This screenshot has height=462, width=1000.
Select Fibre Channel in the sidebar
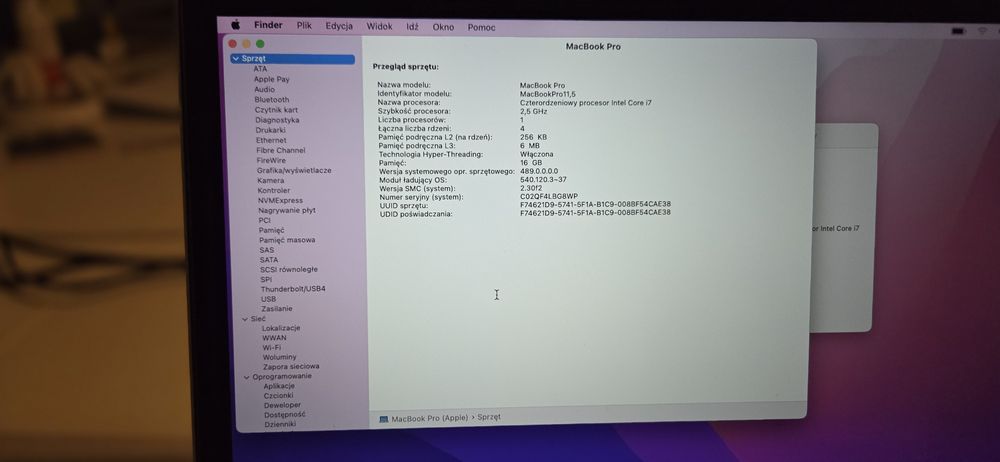281,151
